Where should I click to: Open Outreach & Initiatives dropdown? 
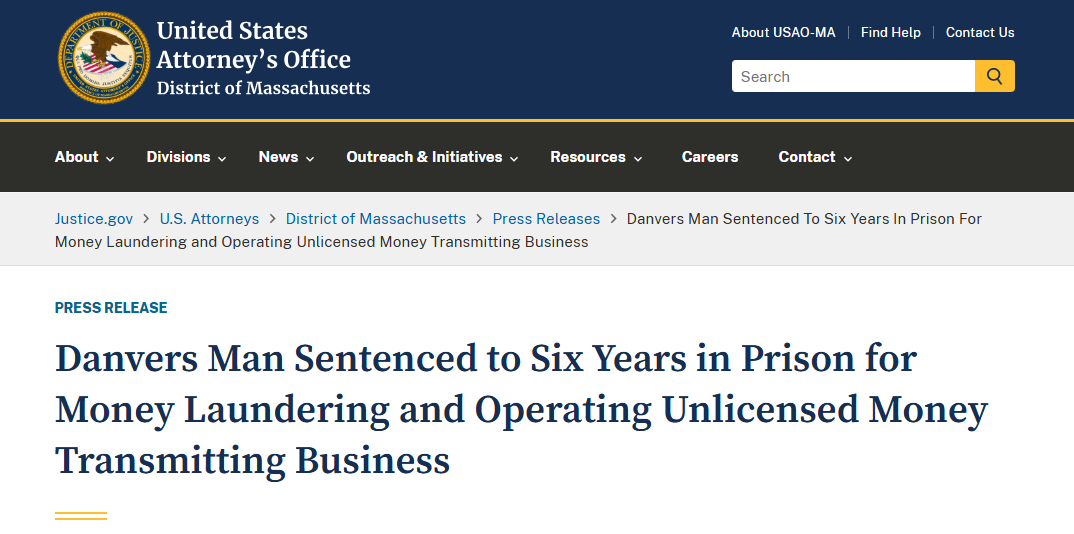point(432,157)
